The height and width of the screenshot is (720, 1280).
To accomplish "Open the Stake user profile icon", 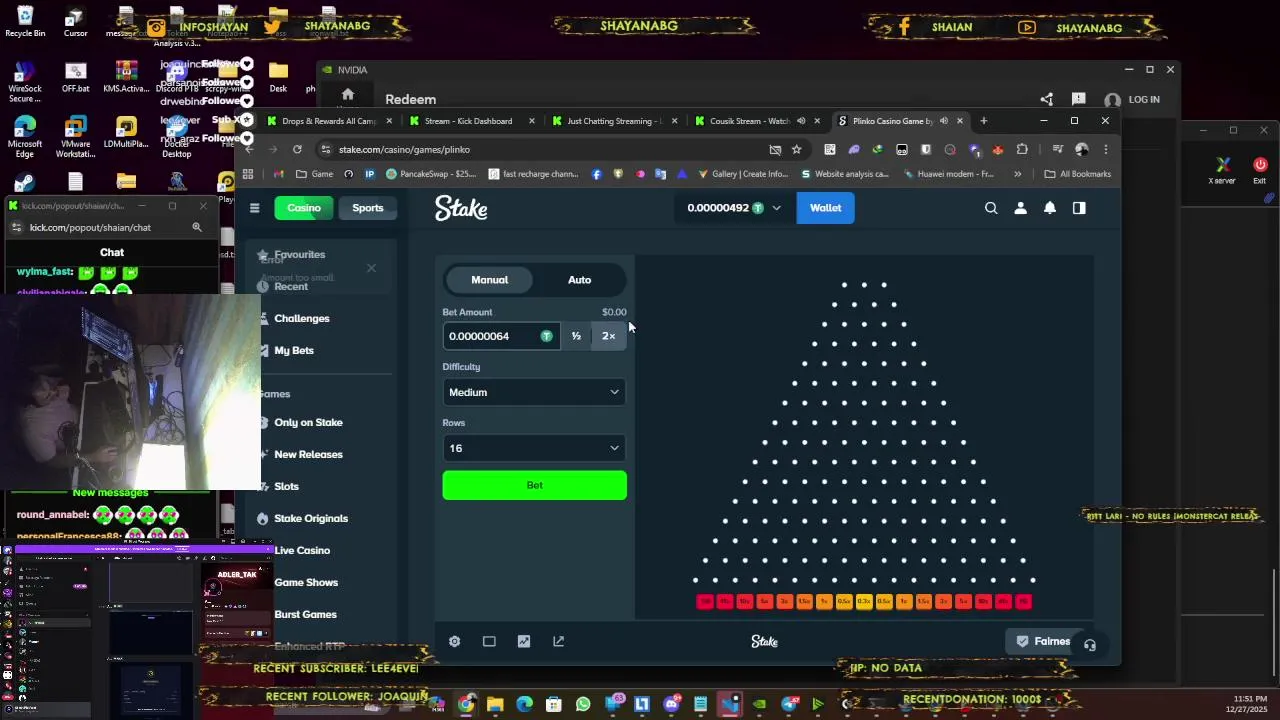I will 1020,208.
